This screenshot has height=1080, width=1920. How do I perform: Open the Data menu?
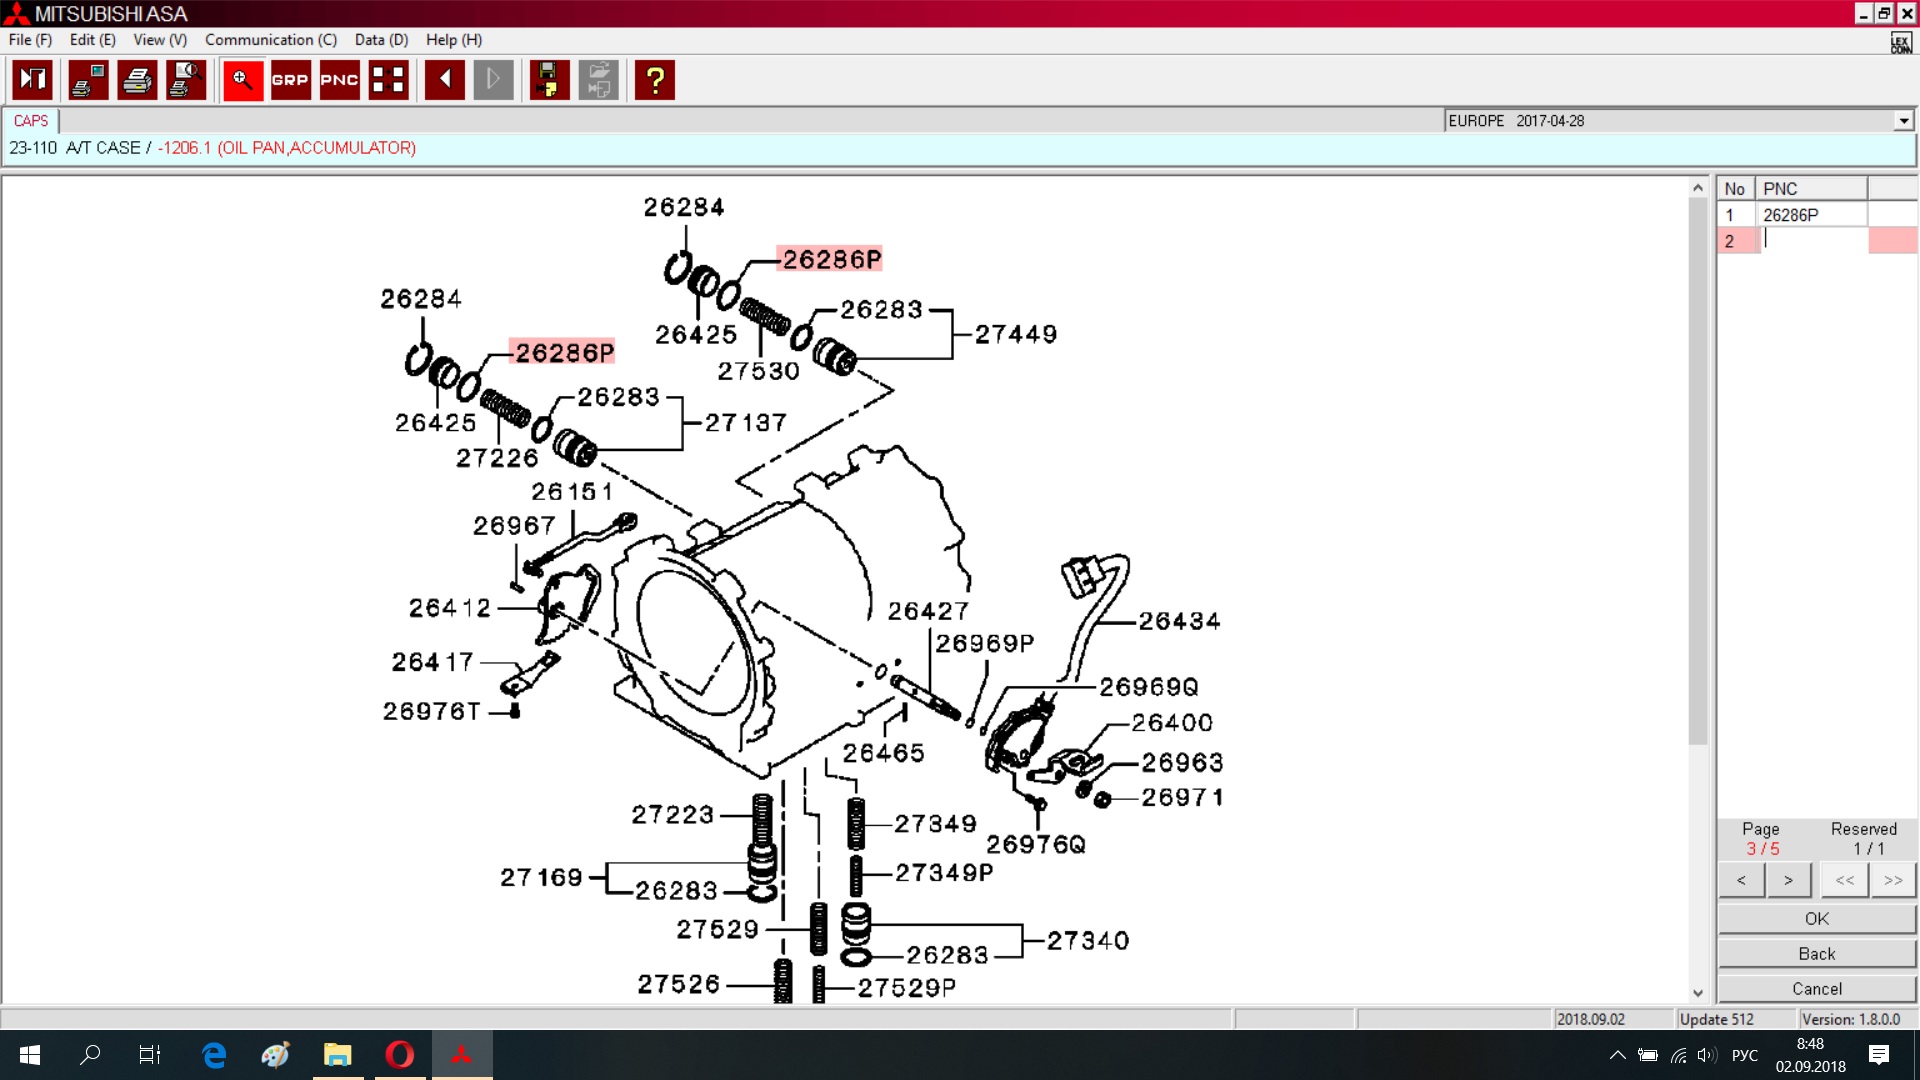pos(381,40)
